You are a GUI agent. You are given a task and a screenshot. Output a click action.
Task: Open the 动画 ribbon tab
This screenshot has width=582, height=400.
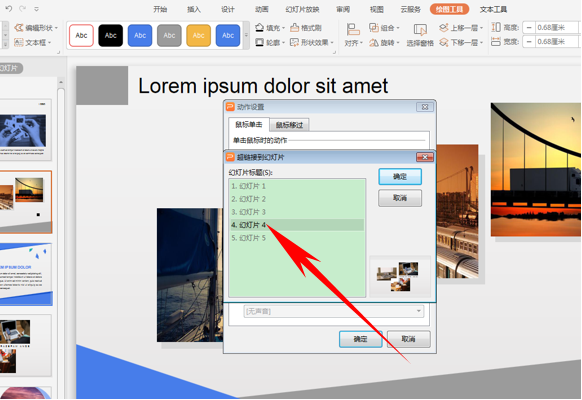click(x=262, y=9)
